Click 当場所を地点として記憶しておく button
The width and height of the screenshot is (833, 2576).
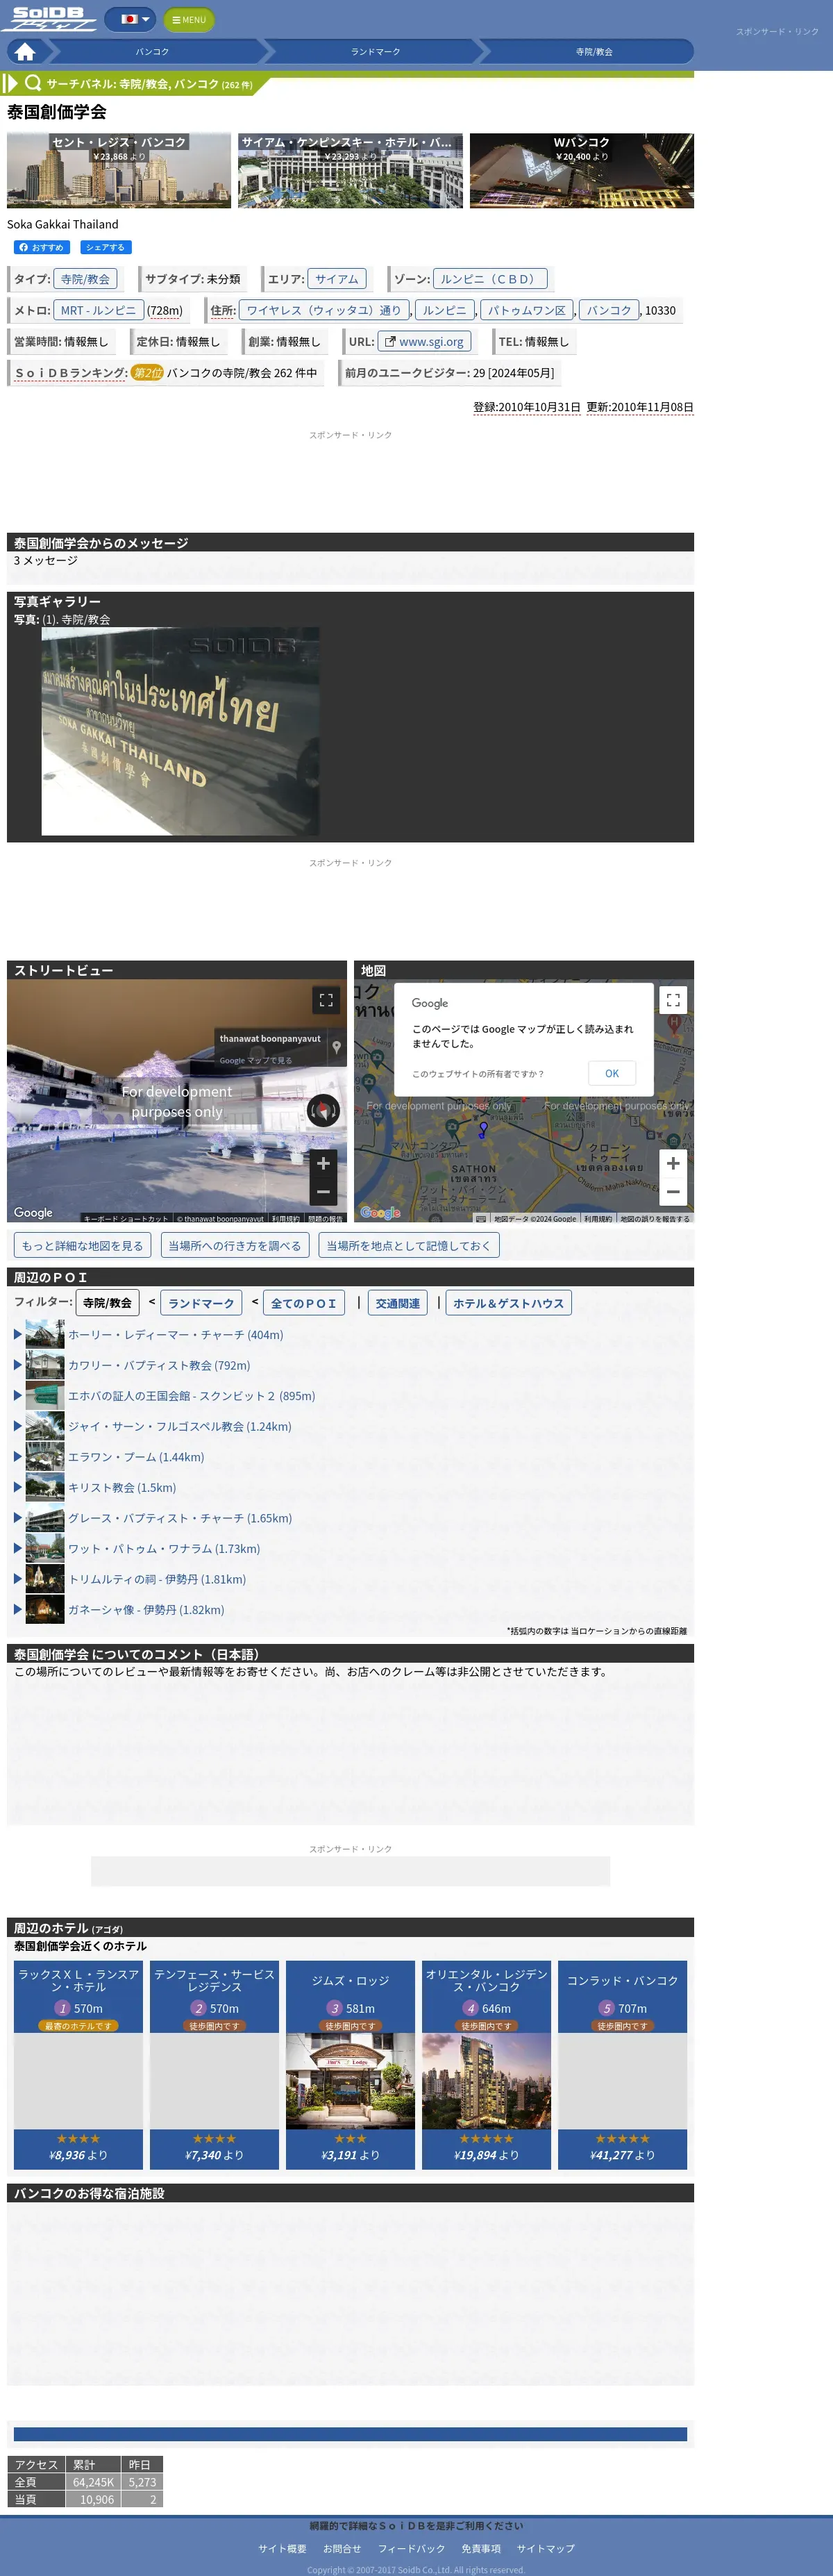click(409, 1245)
